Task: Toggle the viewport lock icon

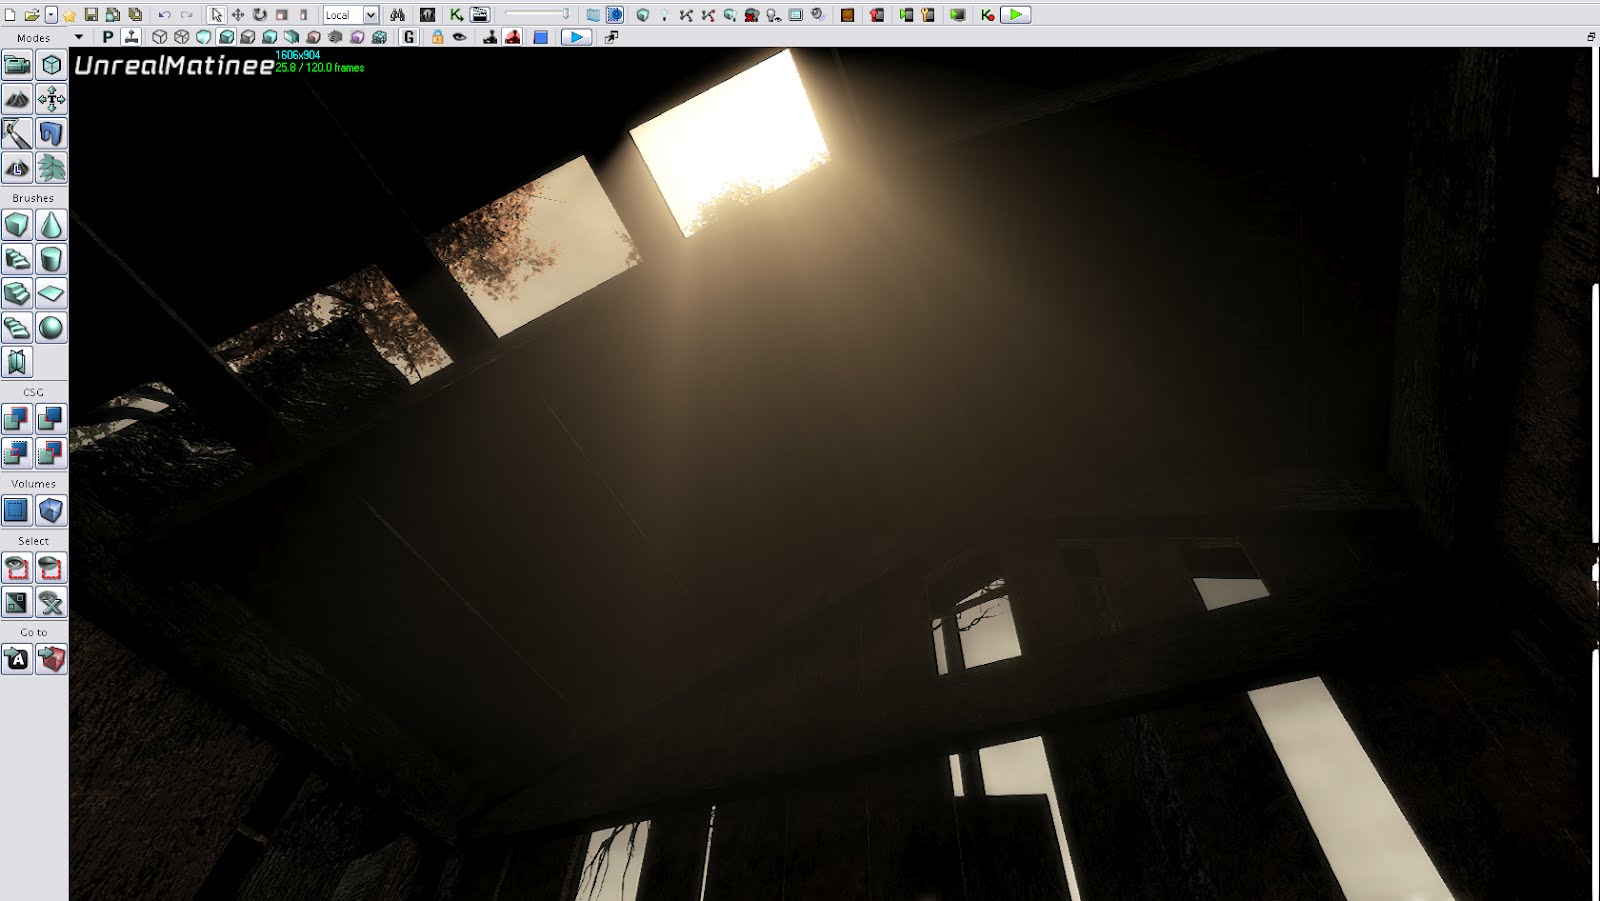Action: [437, 37]
